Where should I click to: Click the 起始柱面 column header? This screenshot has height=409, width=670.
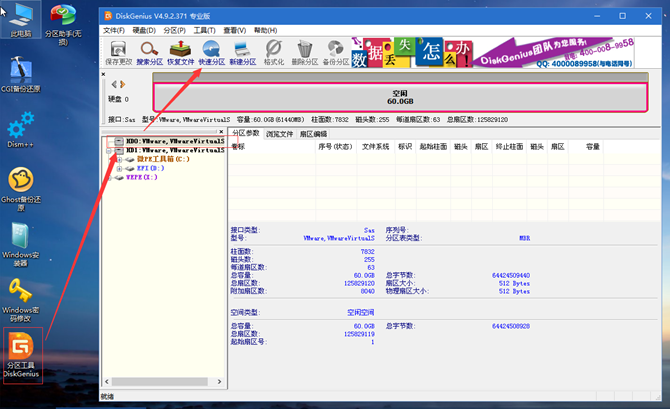[433, 147]
